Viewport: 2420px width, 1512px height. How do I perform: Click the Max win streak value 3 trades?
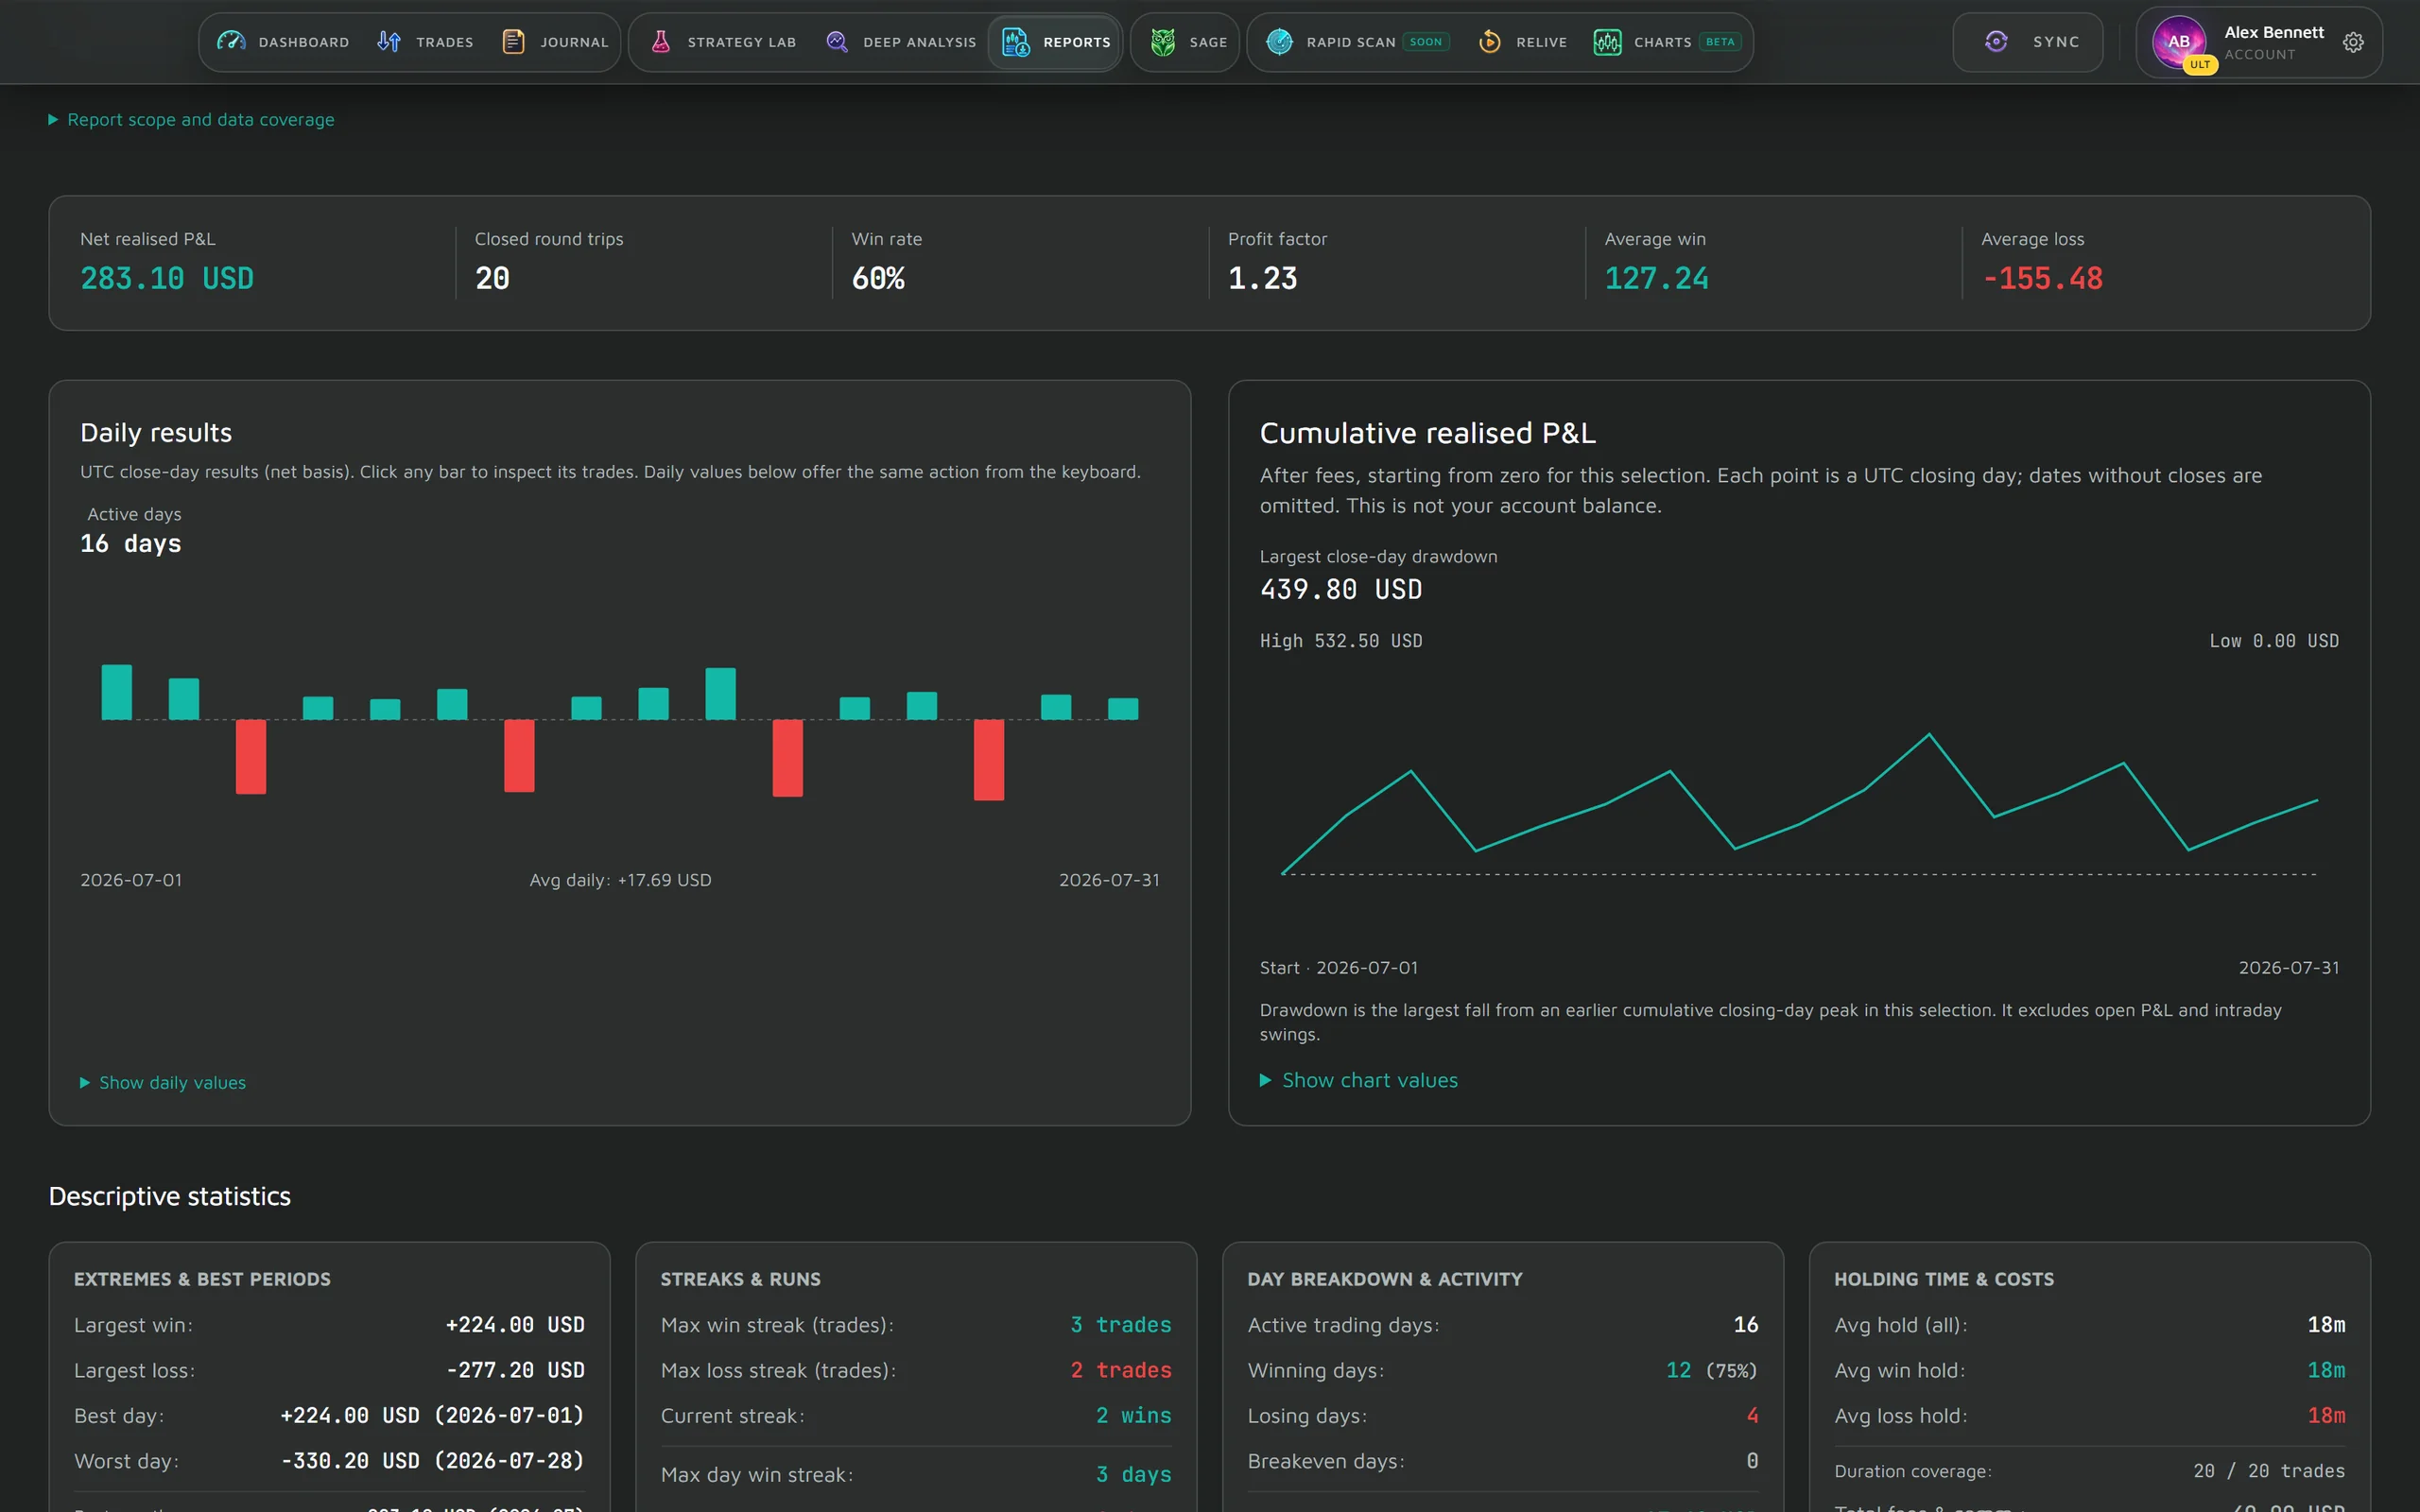(1120, 1325)
